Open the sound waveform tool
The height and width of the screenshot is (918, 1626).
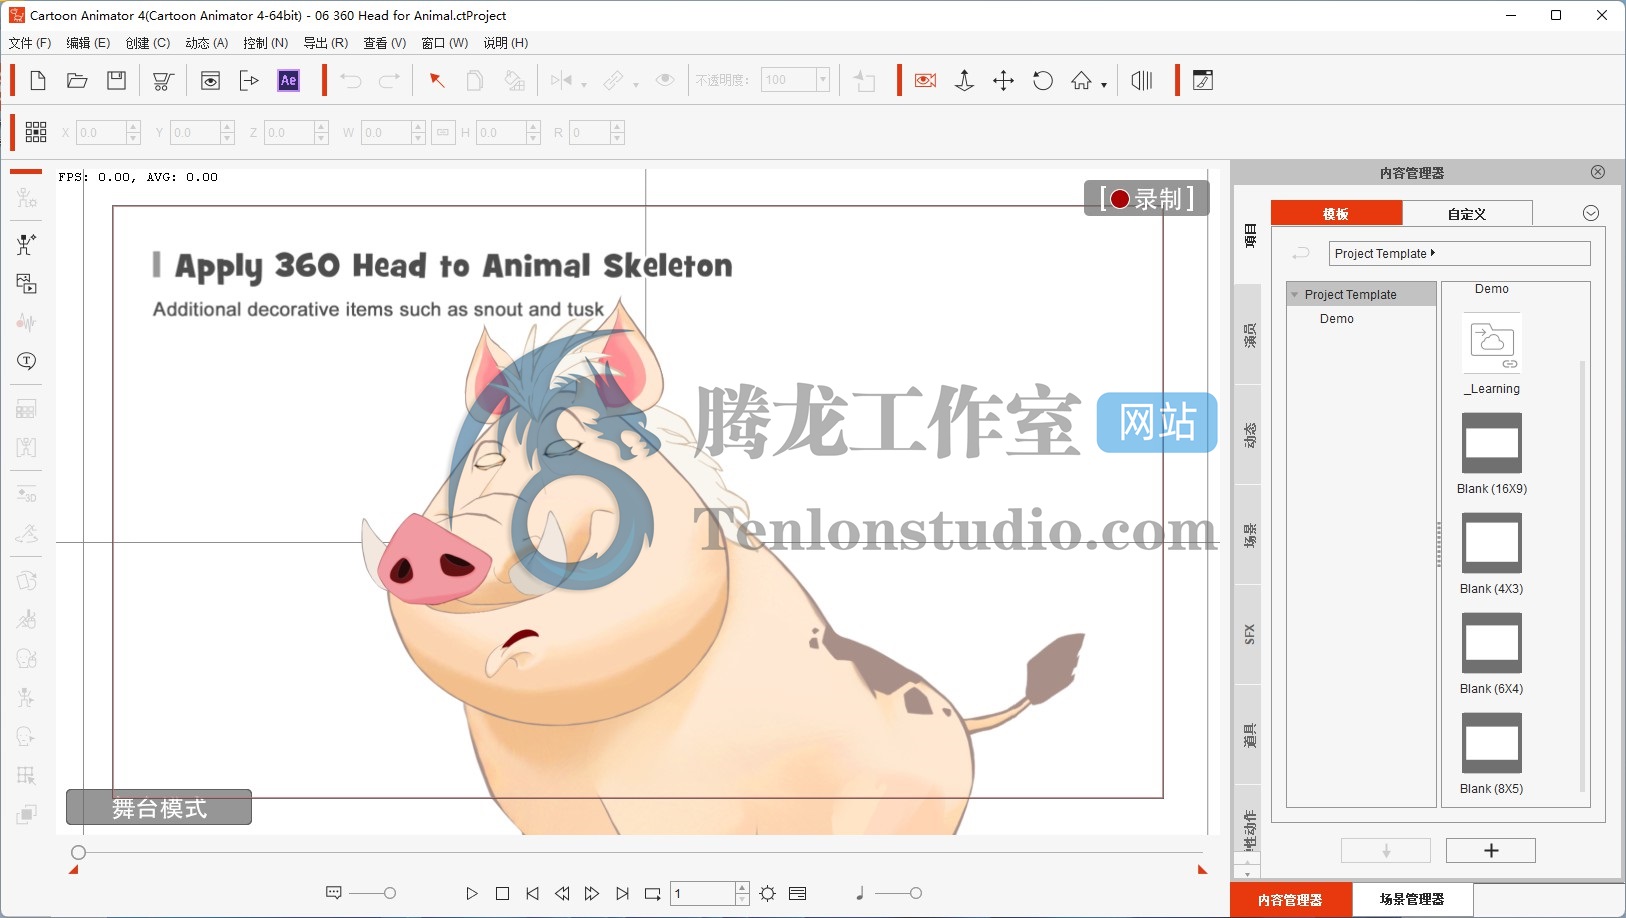[26, 322]
